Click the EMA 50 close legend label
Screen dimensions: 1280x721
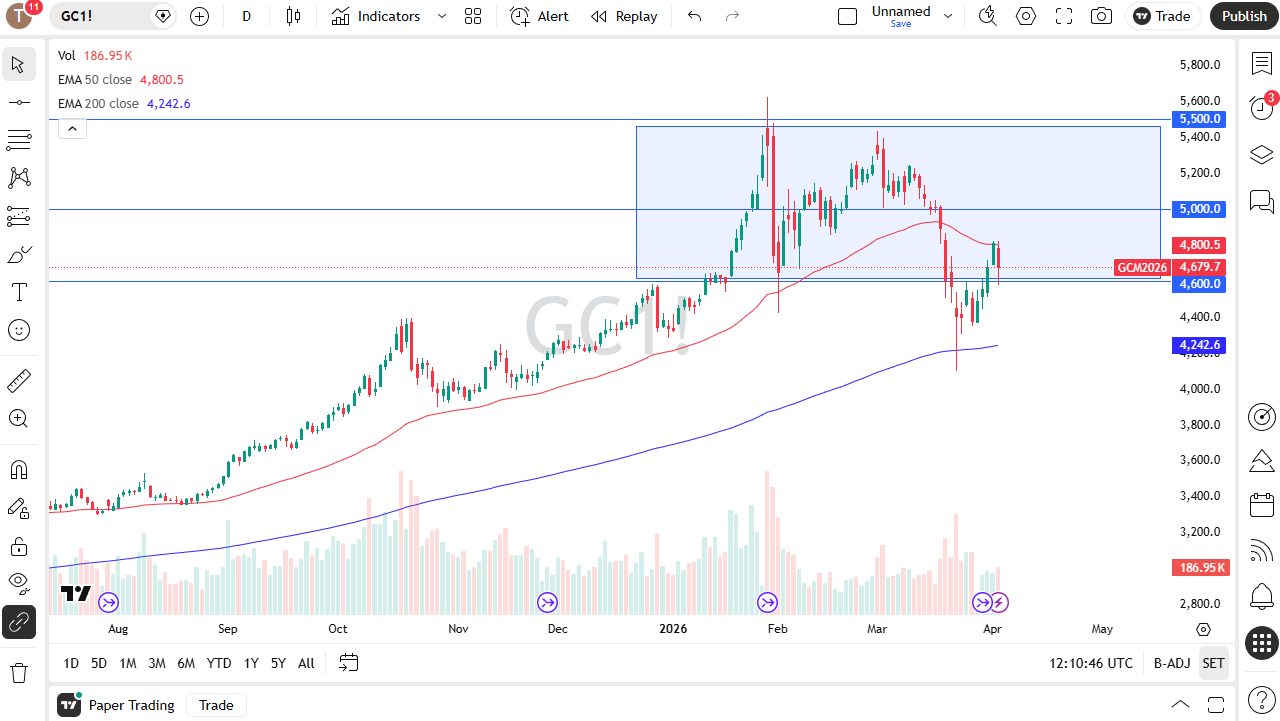point(98,80)
